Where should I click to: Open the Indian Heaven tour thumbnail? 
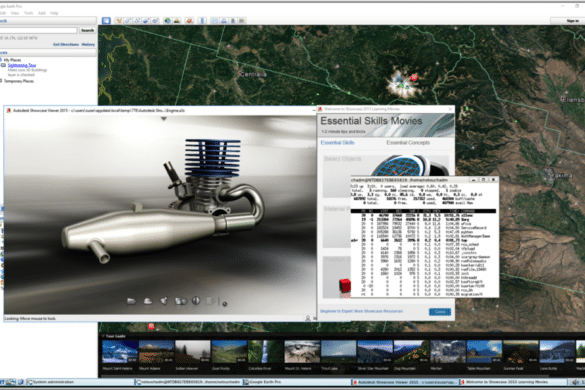coord(193,352)
